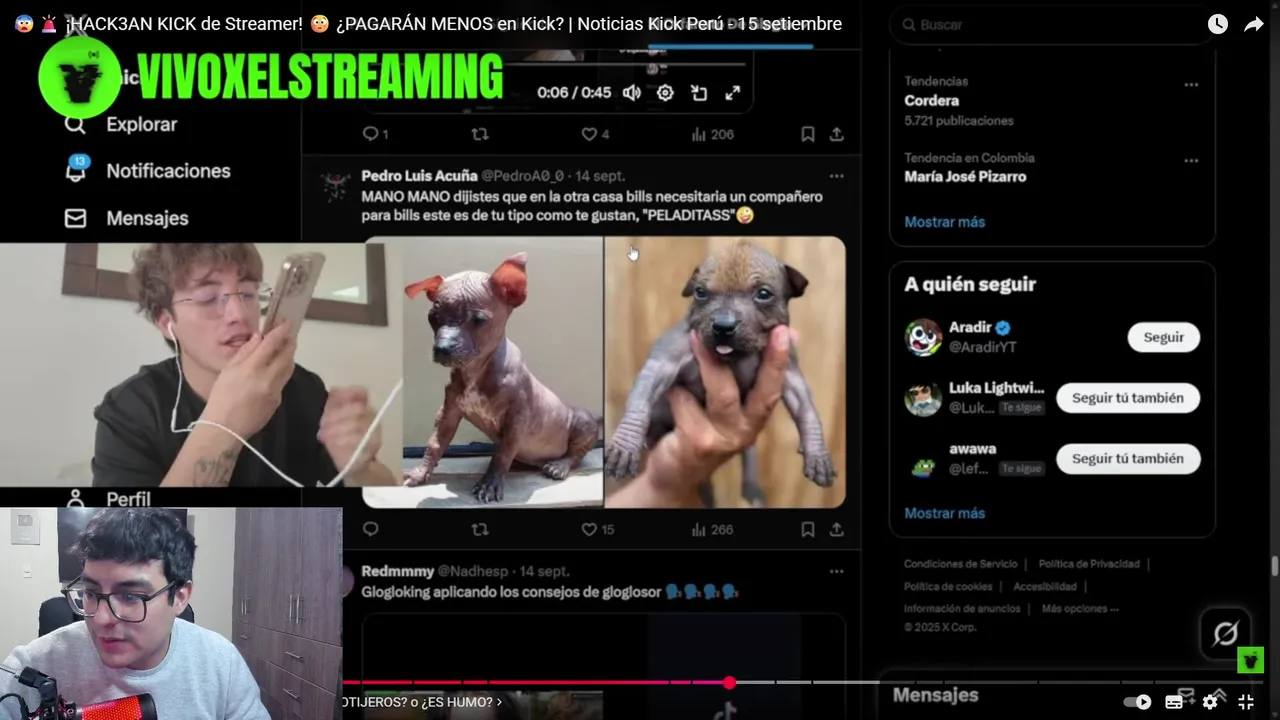Viewport: 1280px width, 720px height.
Task: View analytics of tweet with 206 views
Action: coord(712,133)
